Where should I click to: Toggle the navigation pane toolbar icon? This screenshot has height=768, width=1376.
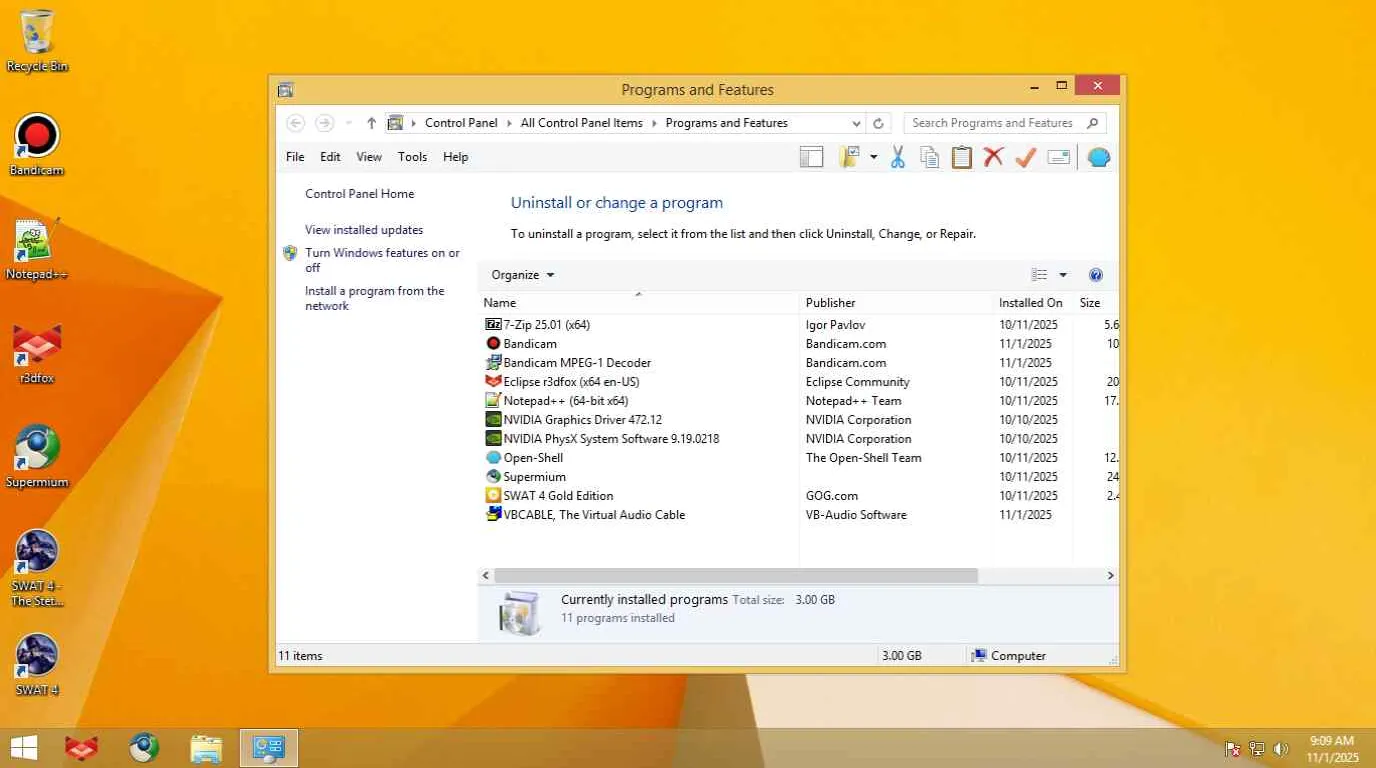click(x=811, y=157)
